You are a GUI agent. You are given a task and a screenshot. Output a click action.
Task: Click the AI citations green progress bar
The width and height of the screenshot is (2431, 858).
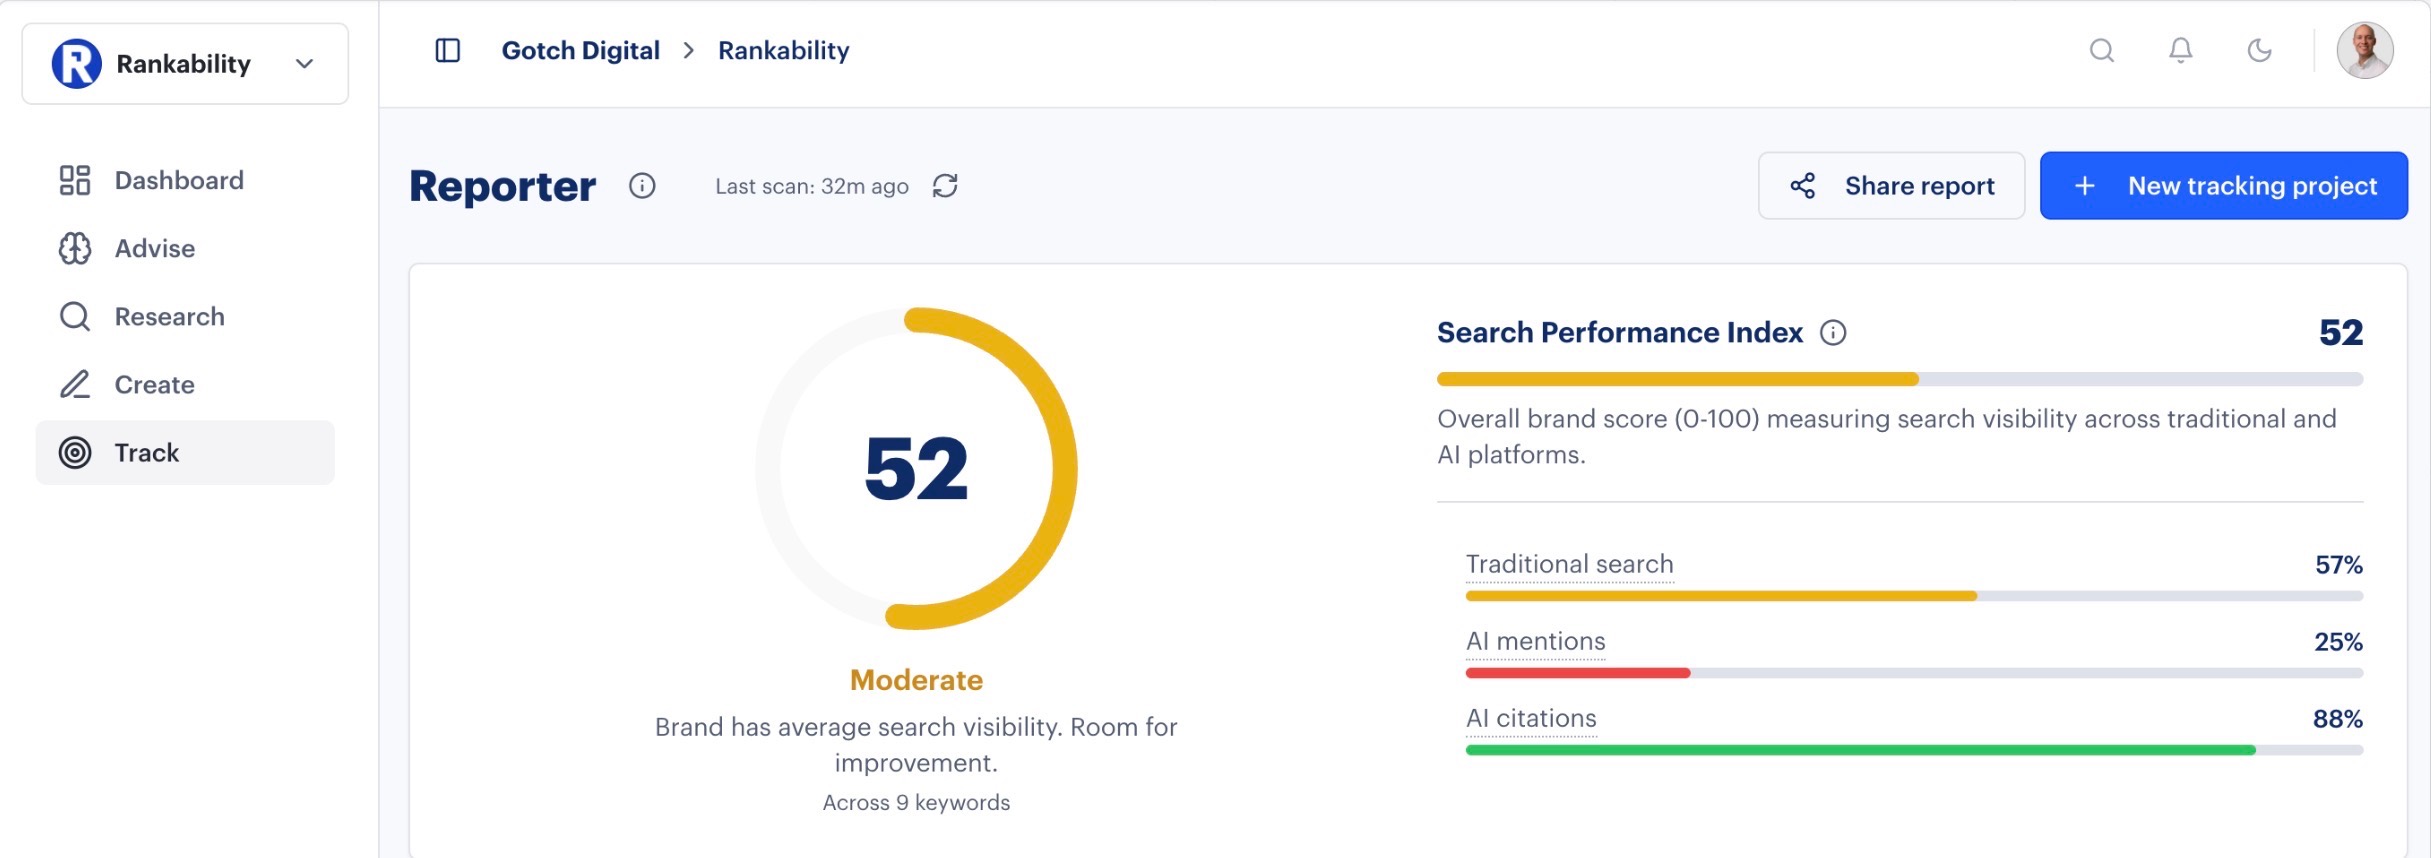[1860, 750]
